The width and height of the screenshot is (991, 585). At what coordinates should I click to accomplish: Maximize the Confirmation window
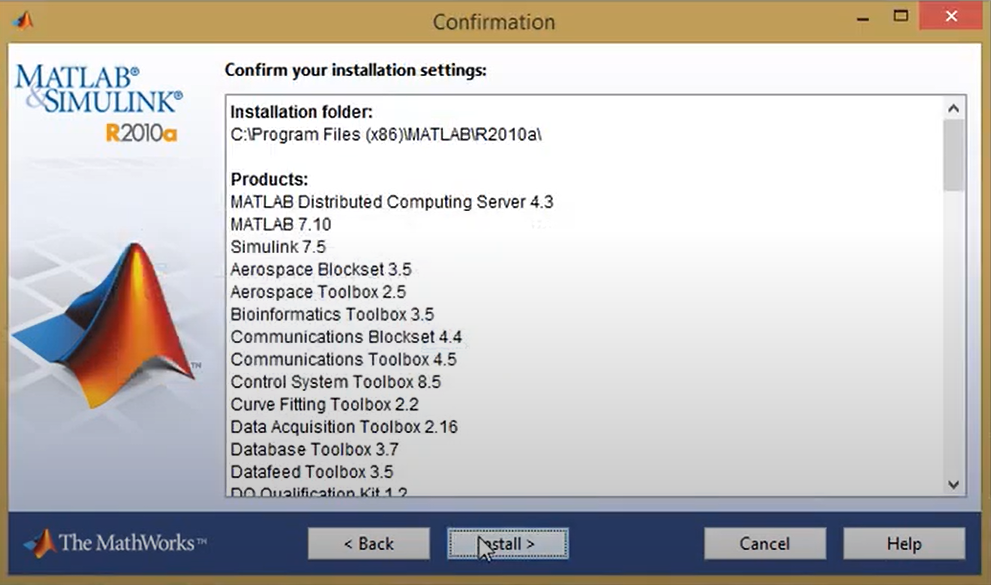pos(901,18)
